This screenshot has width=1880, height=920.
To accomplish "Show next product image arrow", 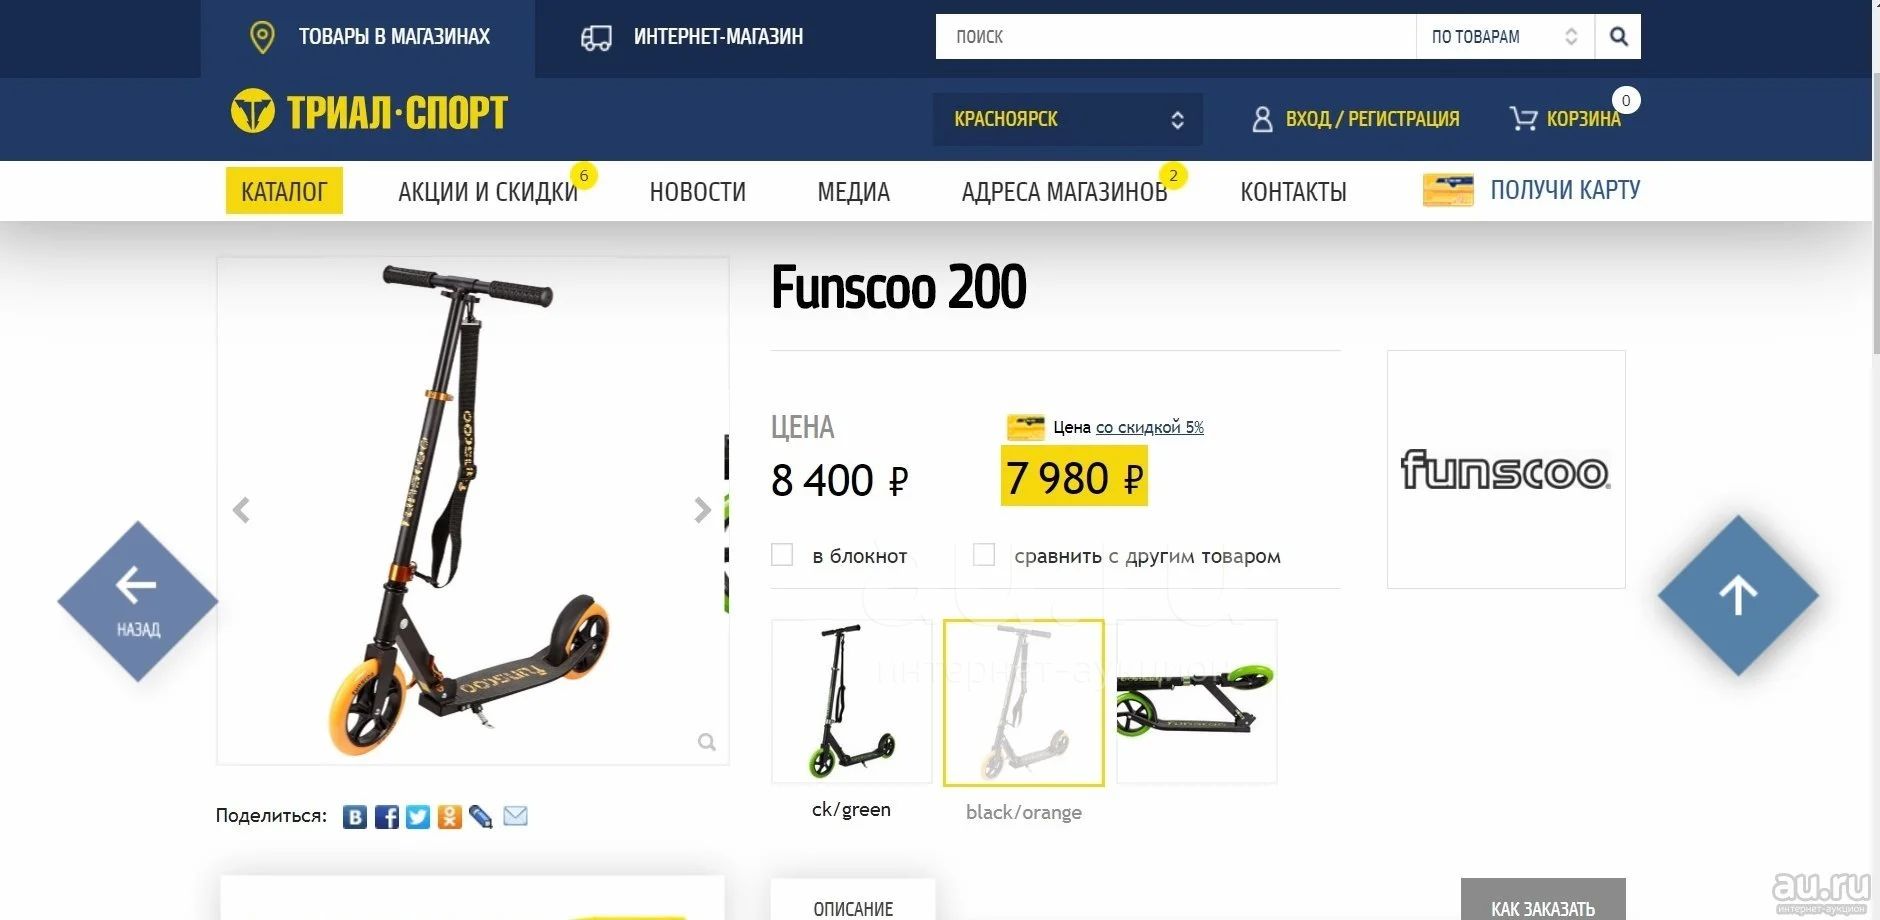I will [703, 510].
